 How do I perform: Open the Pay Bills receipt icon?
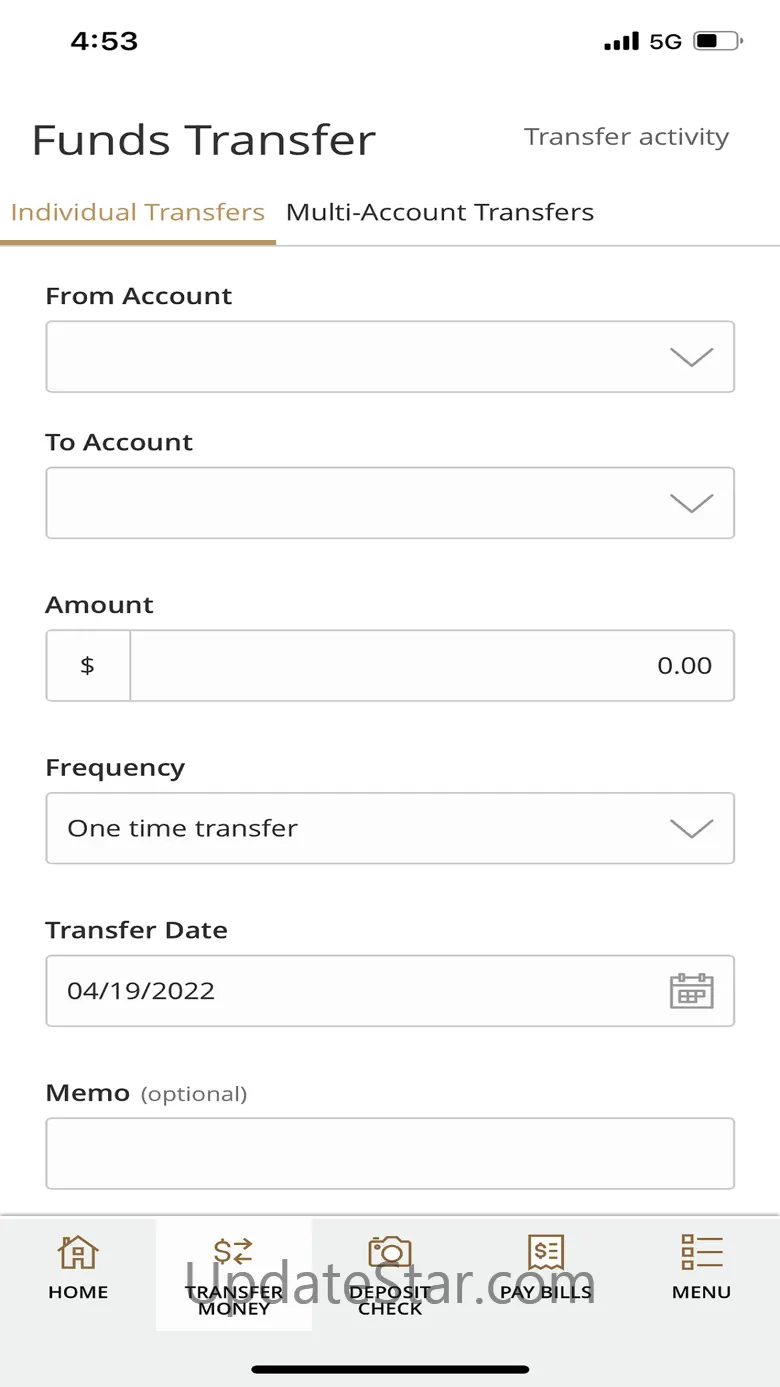[546, 1252]
